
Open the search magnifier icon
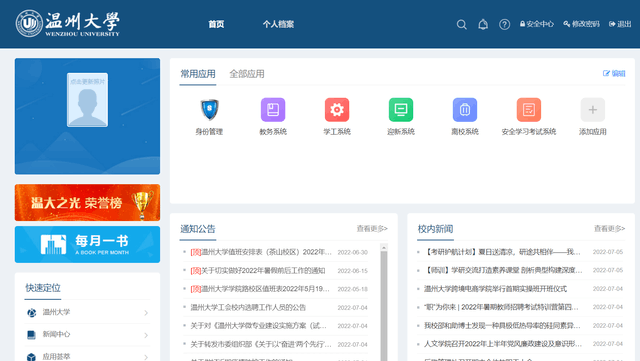point(462,25)
